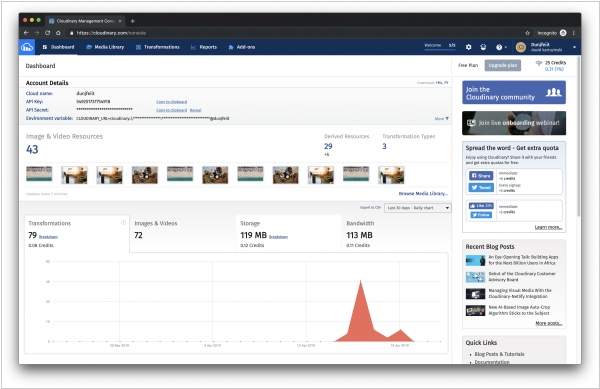Expand the More account details toggle

click(442, 119)
